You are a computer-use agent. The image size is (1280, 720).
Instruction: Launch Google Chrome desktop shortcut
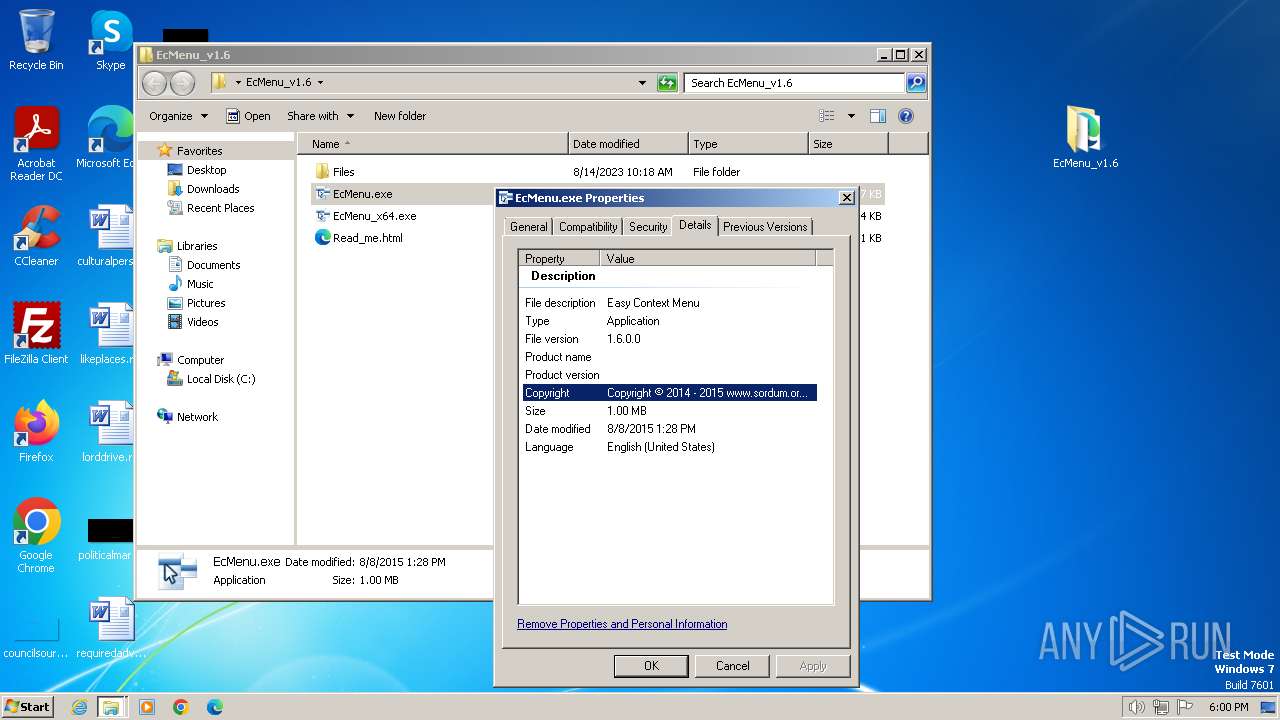coord(36,535)
